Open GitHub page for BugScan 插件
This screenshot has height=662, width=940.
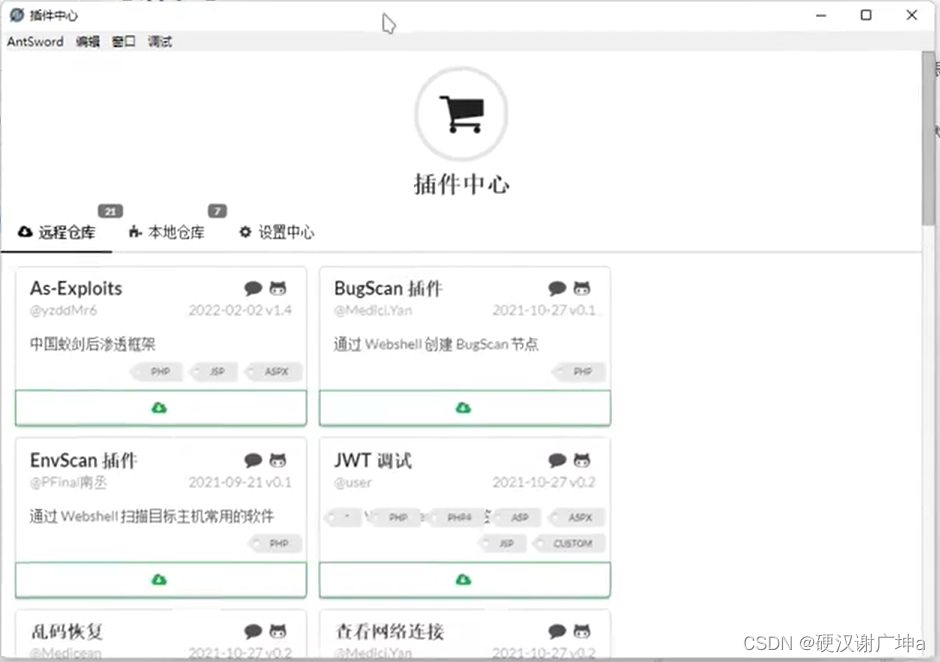582,288
